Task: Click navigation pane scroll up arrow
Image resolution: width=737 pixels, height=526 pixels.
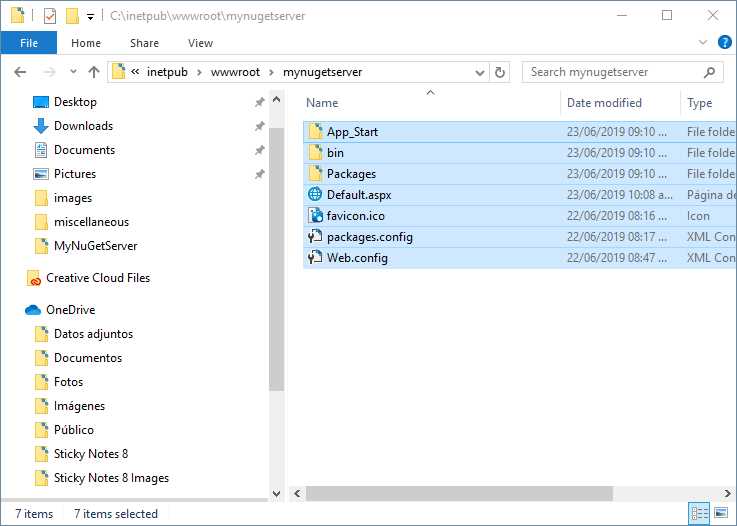Action: click(x=276, y=100)
